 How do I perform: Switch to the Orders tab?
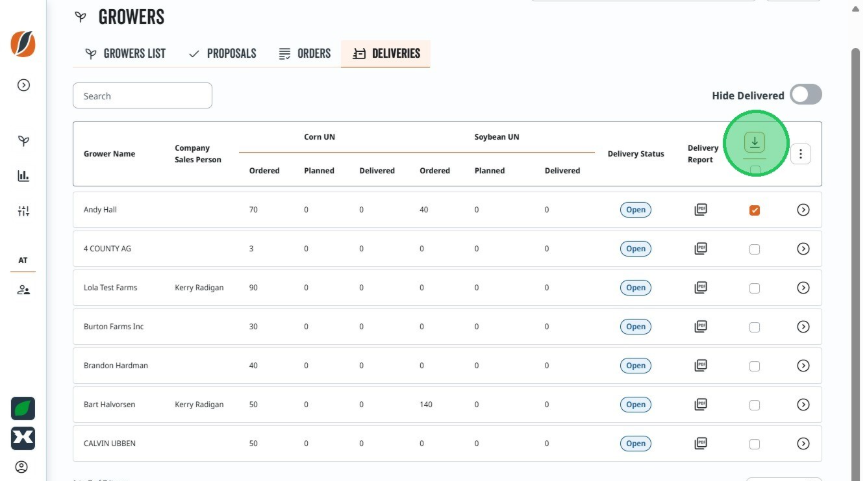305,53
